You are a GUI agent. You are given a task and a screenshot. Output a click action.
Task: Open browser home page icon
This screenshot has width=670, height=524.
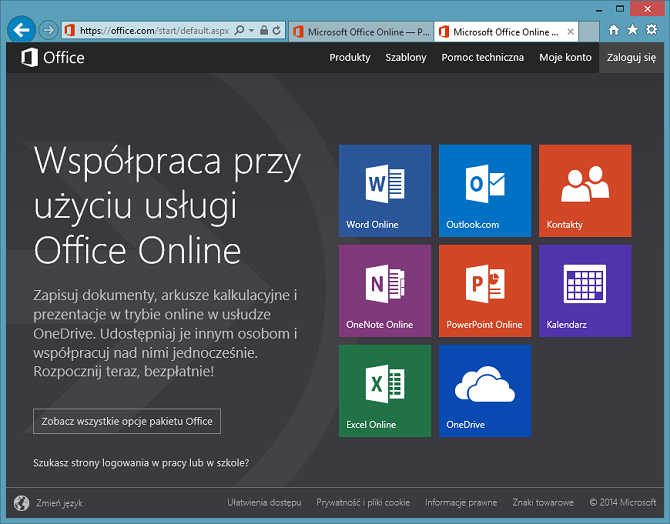pyautogui.click(x=613, y=30)
